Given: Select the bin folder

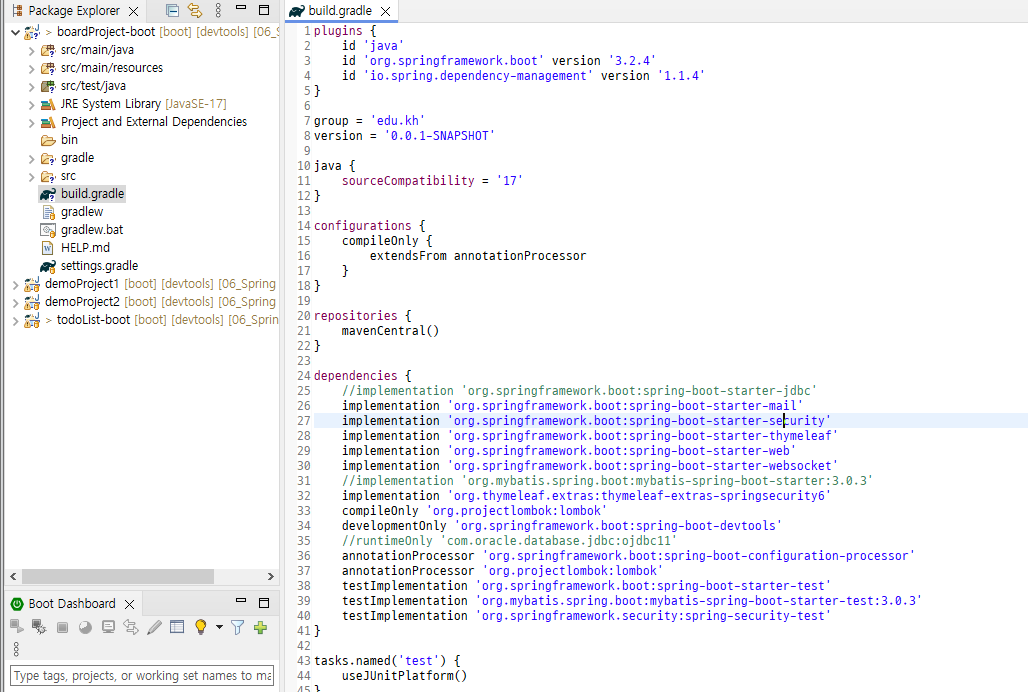Looking at the screenshot, I should [x=69, y=140].
